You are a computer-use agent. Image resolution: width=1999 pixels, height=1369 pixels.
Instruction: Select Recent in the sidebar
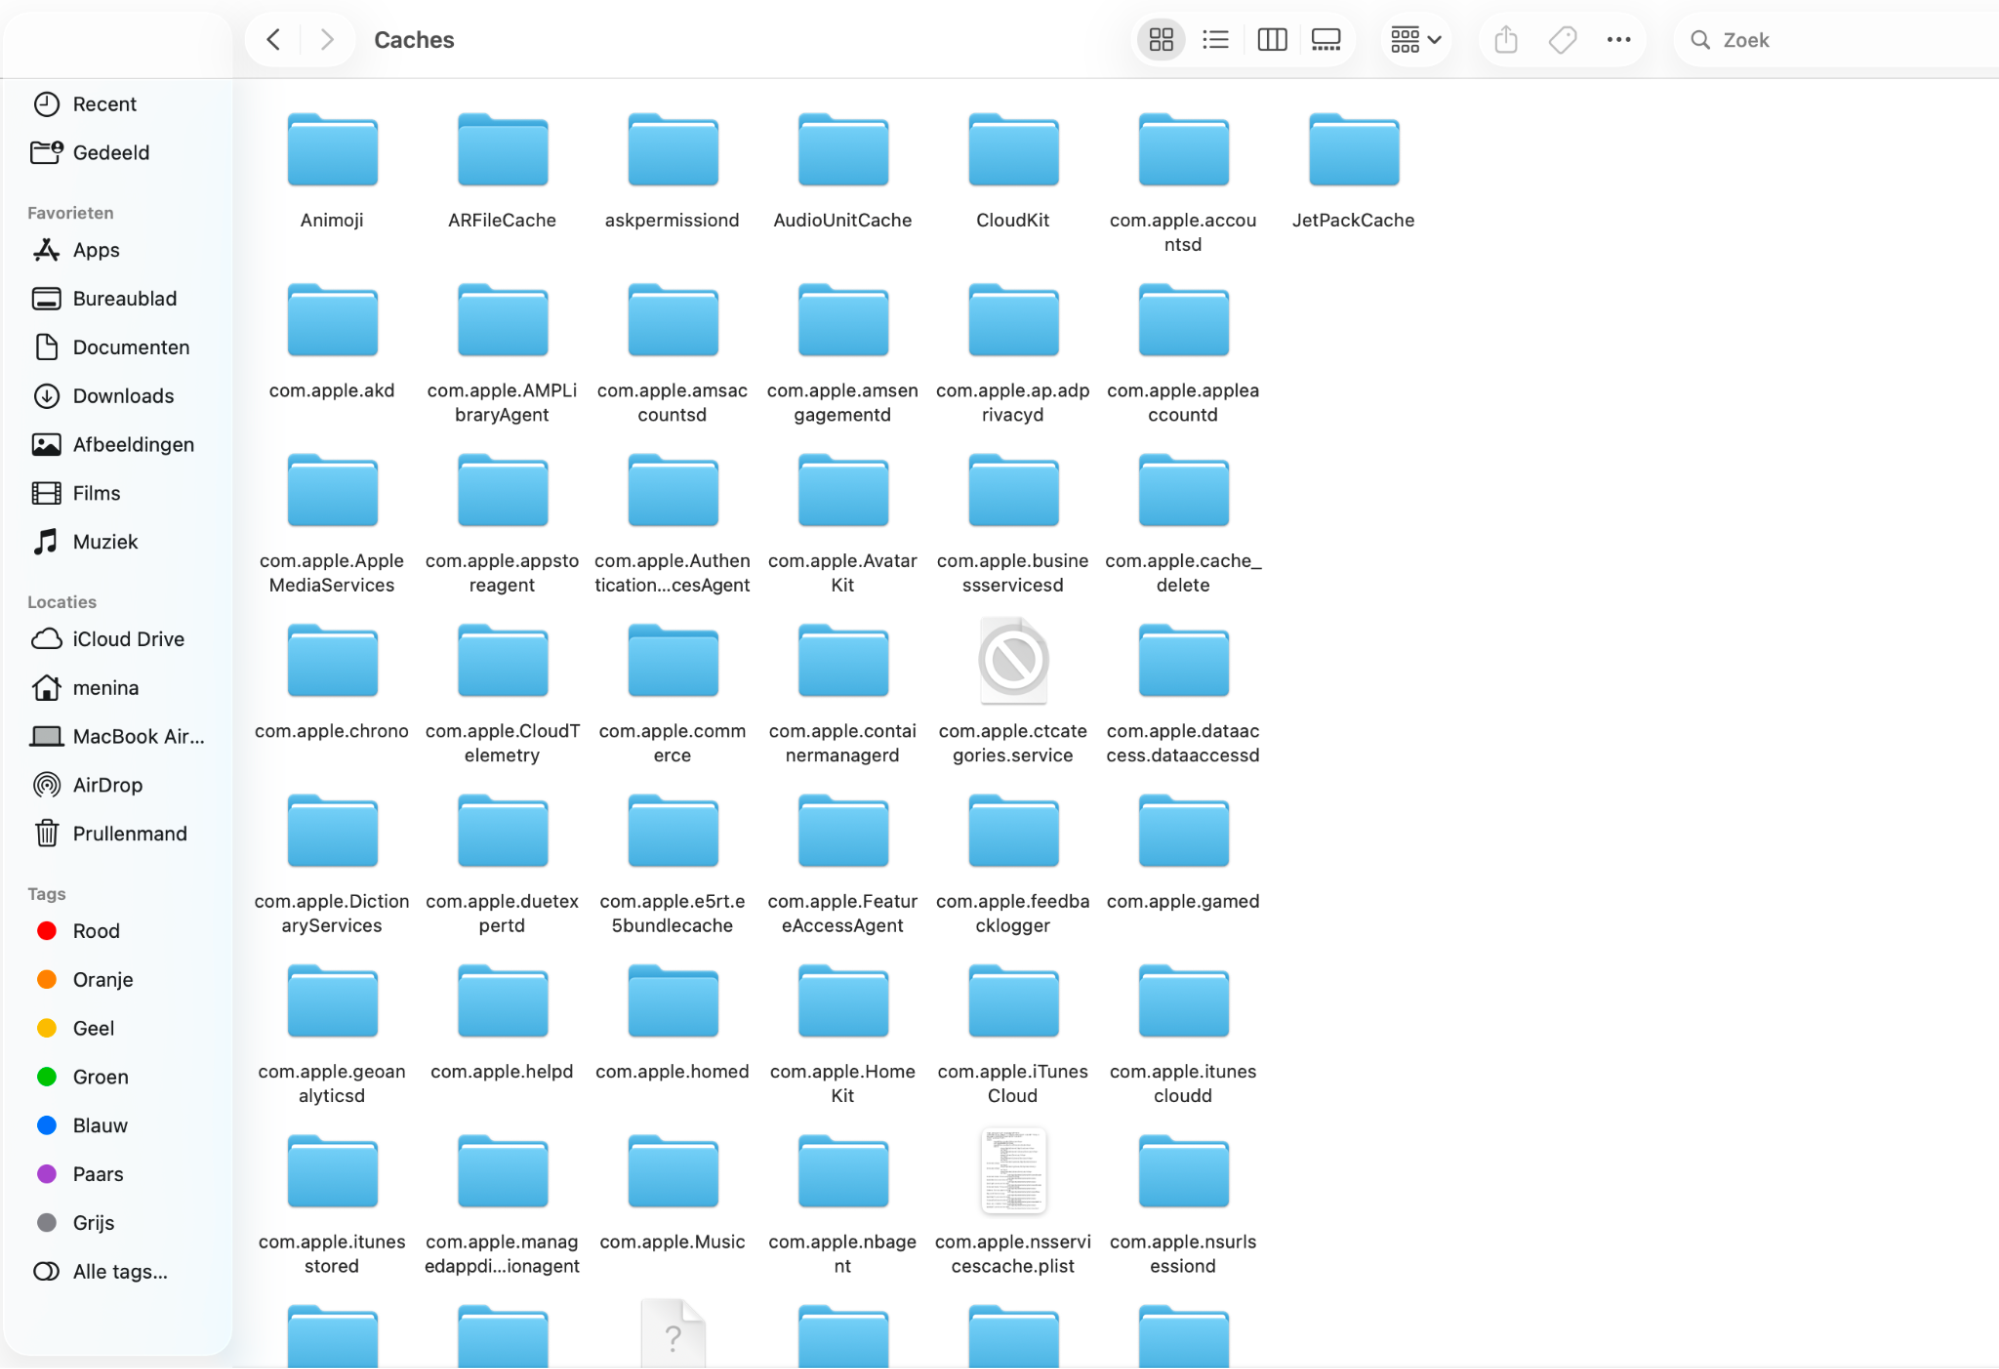104,103
